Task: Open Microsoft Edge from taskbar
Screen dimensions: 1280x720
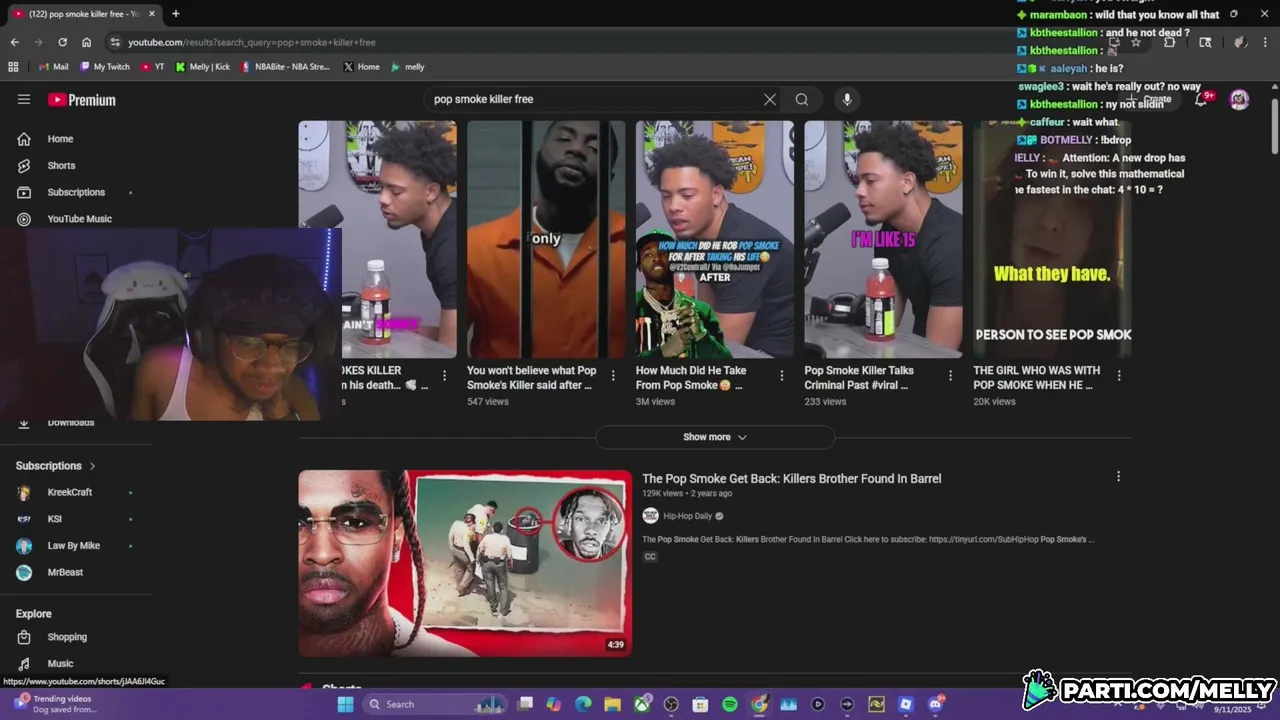Action: click(583, 704)
